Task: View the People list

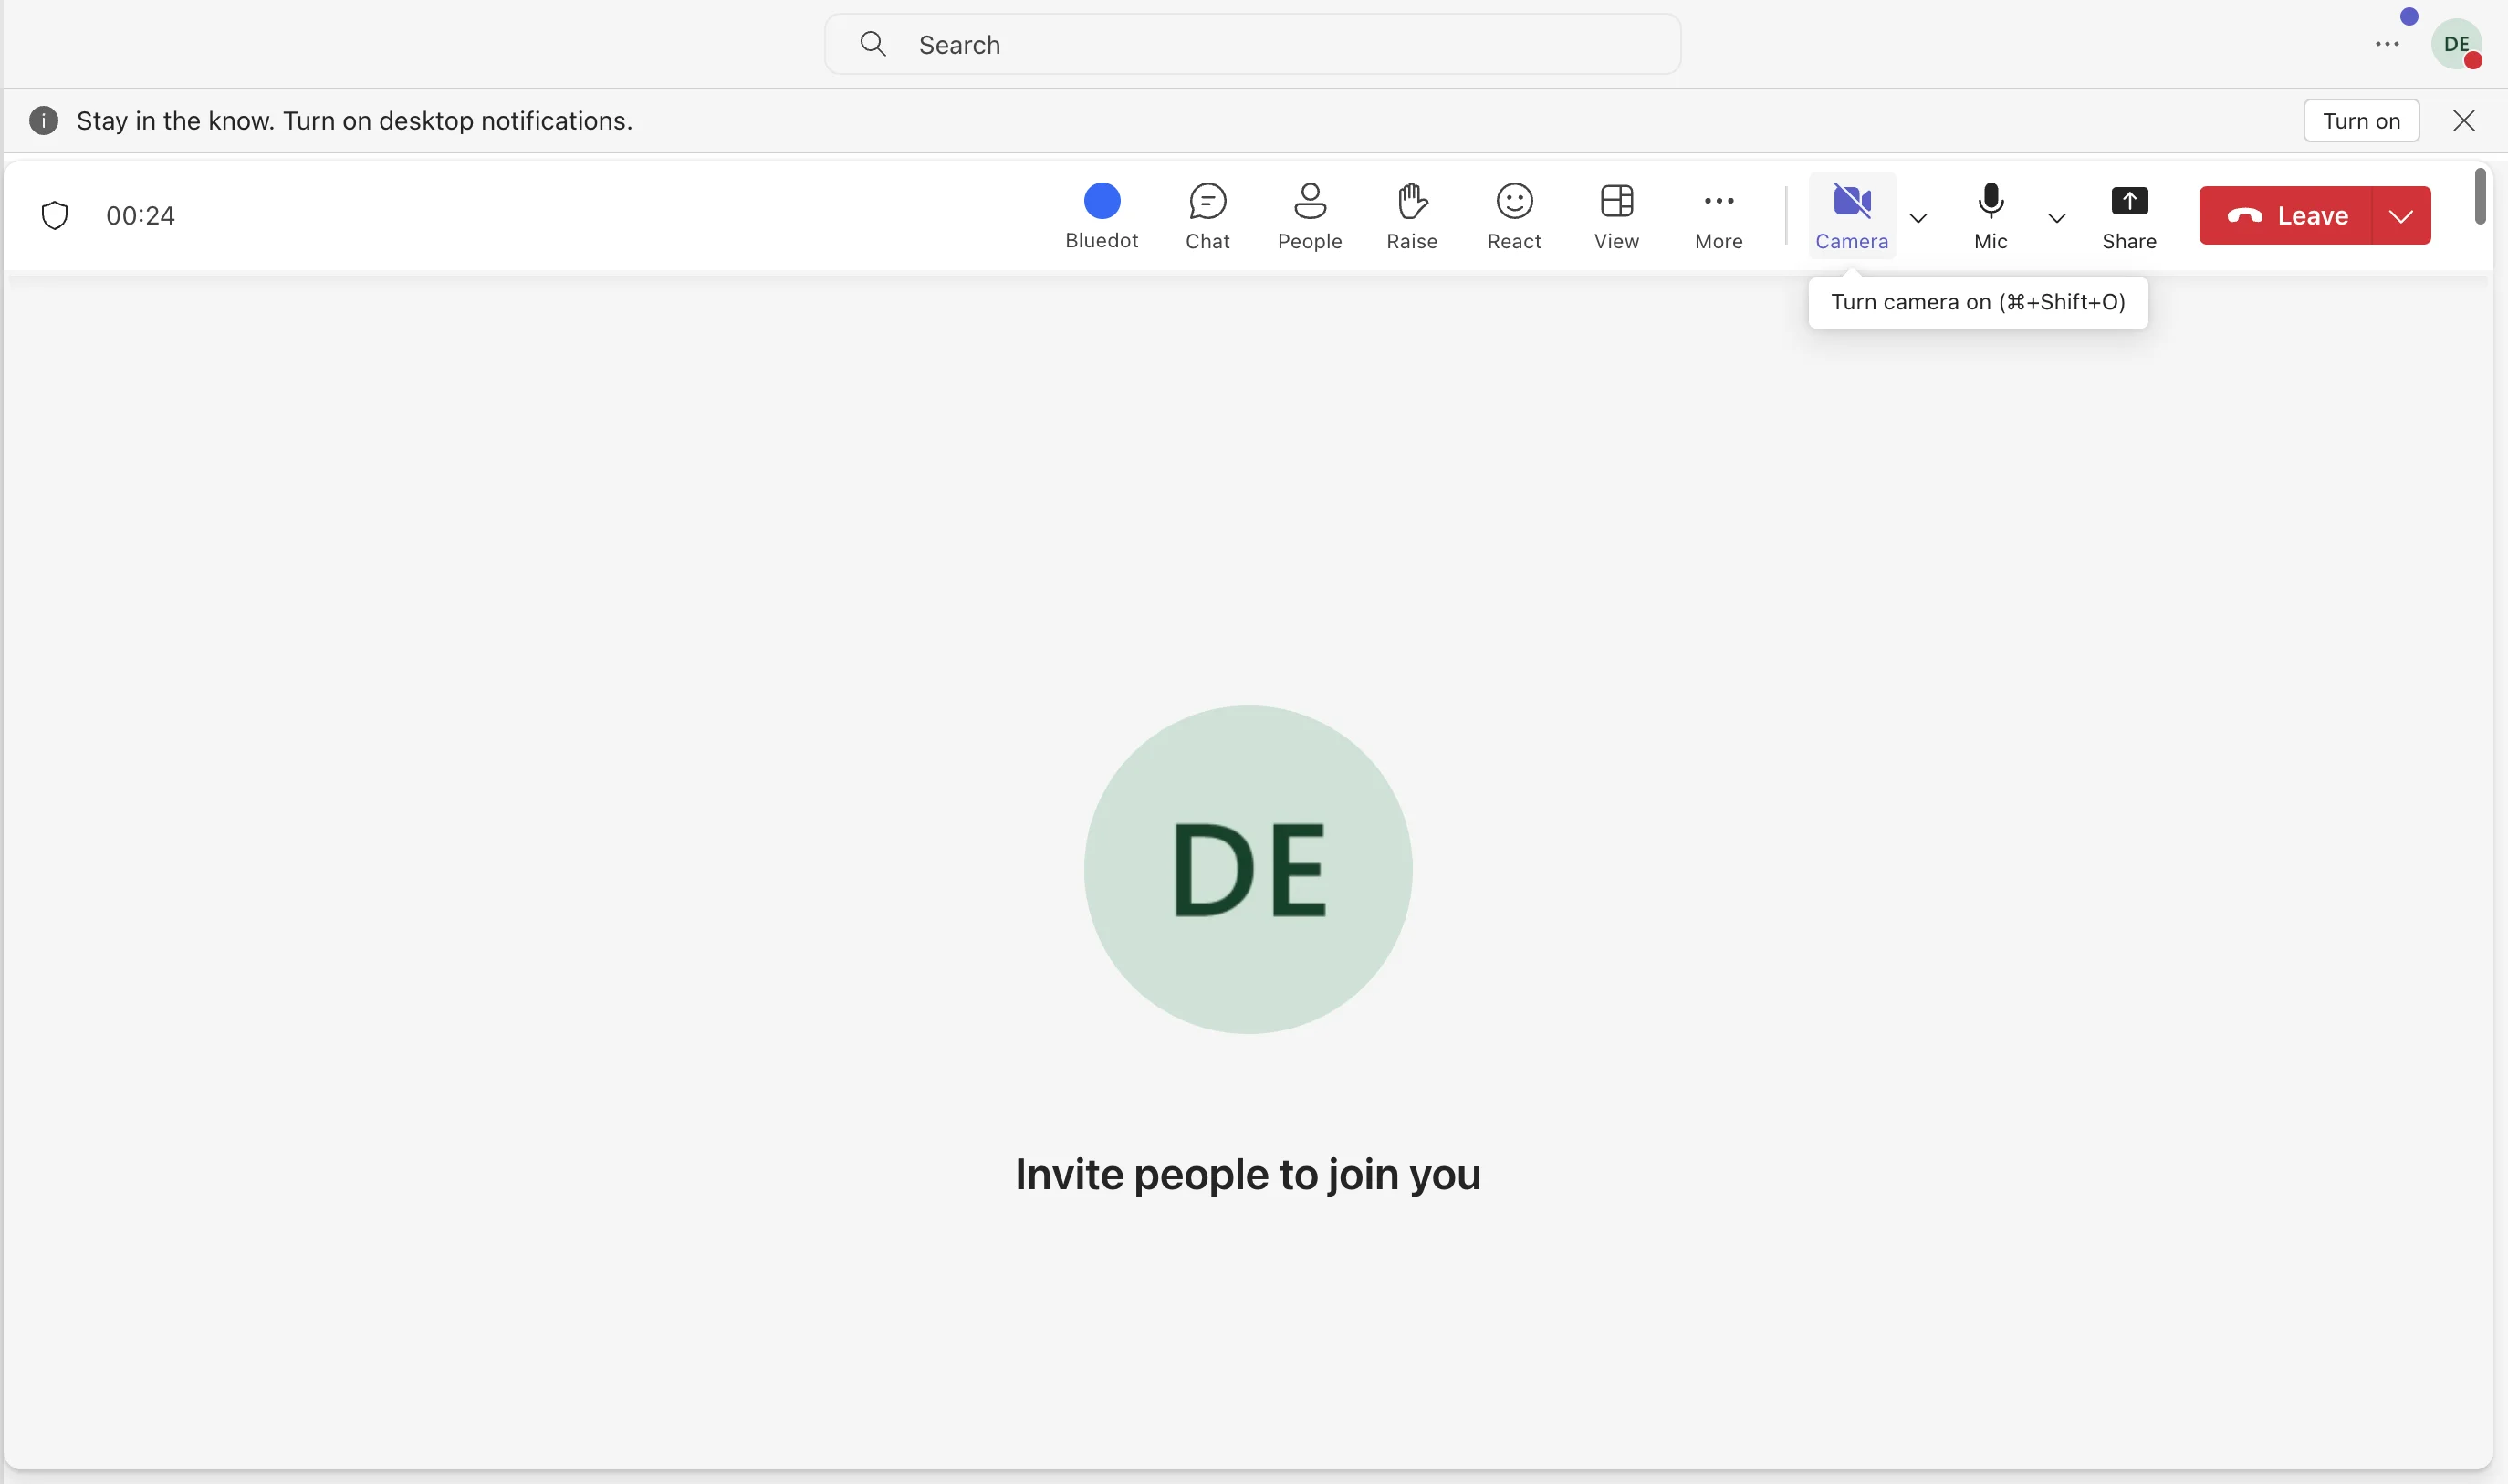Action: [1309, 212]
